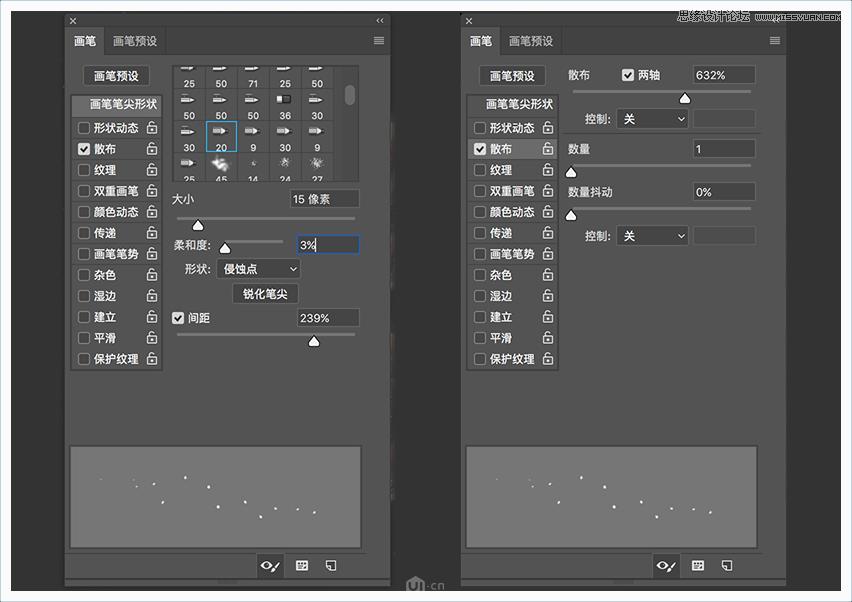Open the lower 控制 dropdown on the right panel
This screenshot has height=602, width=852.
[x=651, y=236]
